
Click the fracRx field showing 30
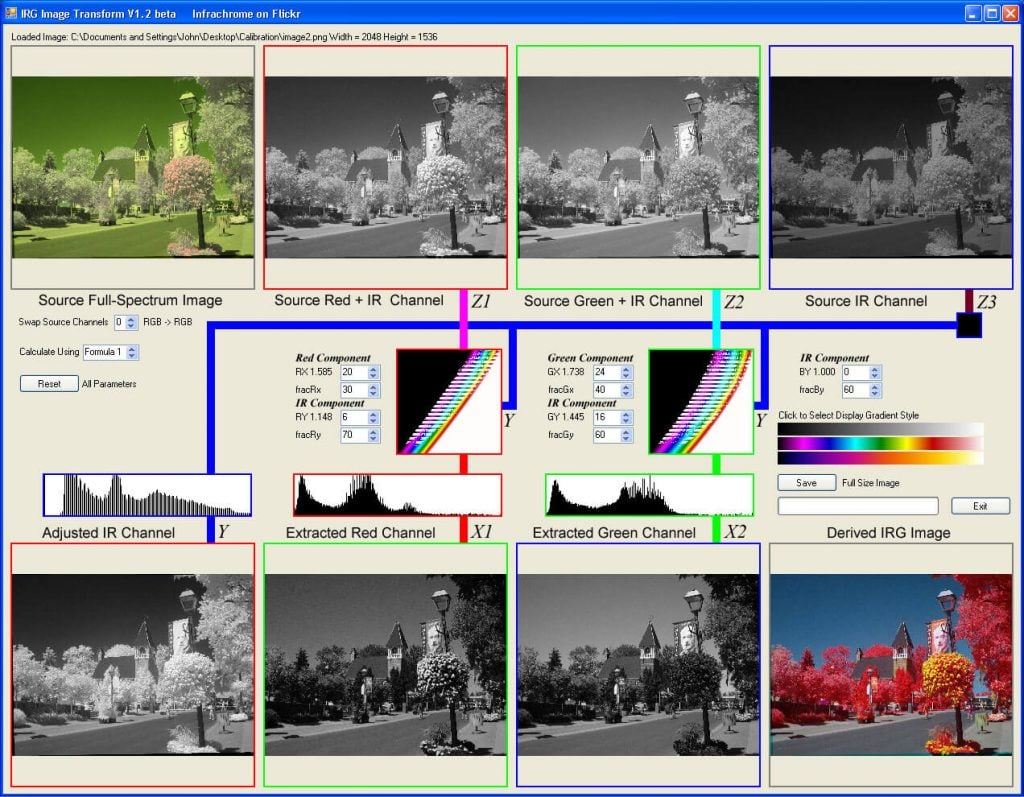(x=353, y=390)
